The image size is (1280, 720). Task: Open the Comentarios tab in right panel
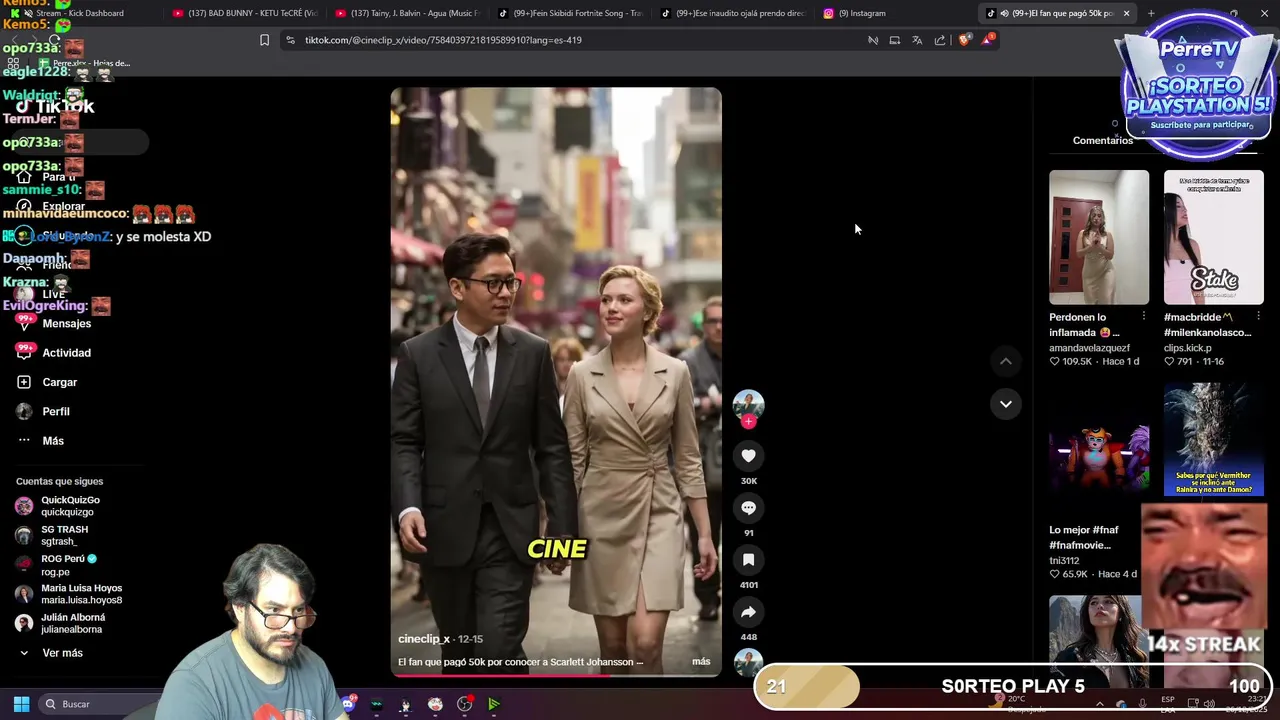tap(1102, 141)
